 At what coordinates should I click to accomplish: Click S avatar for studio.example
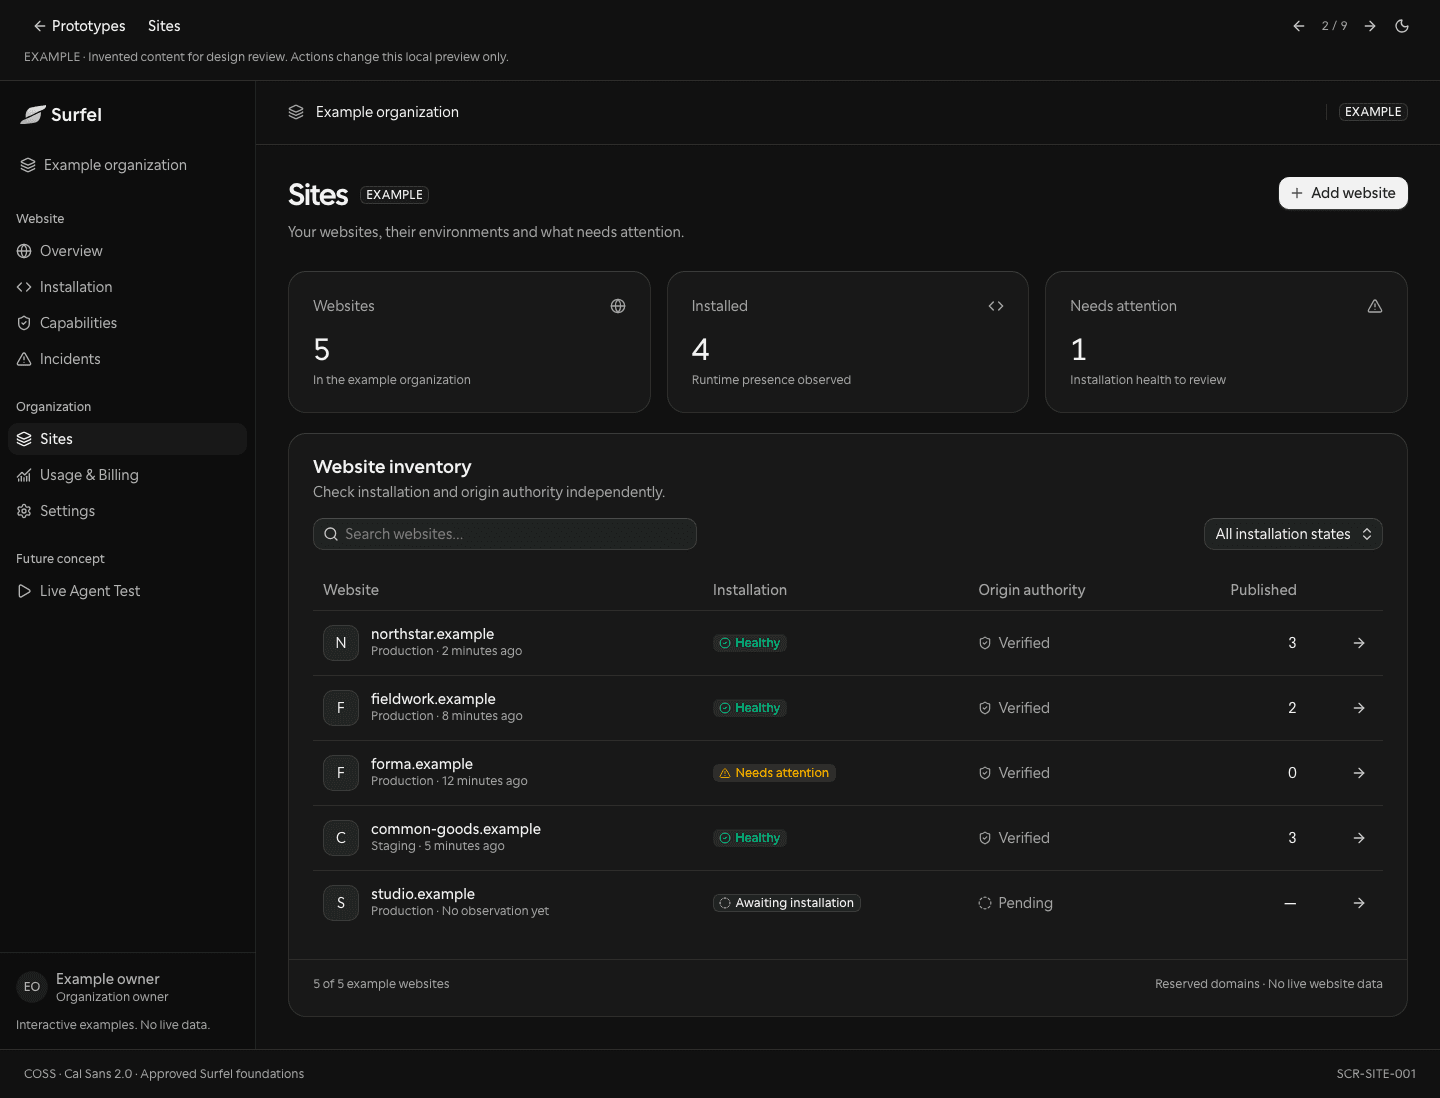point(341,903)
